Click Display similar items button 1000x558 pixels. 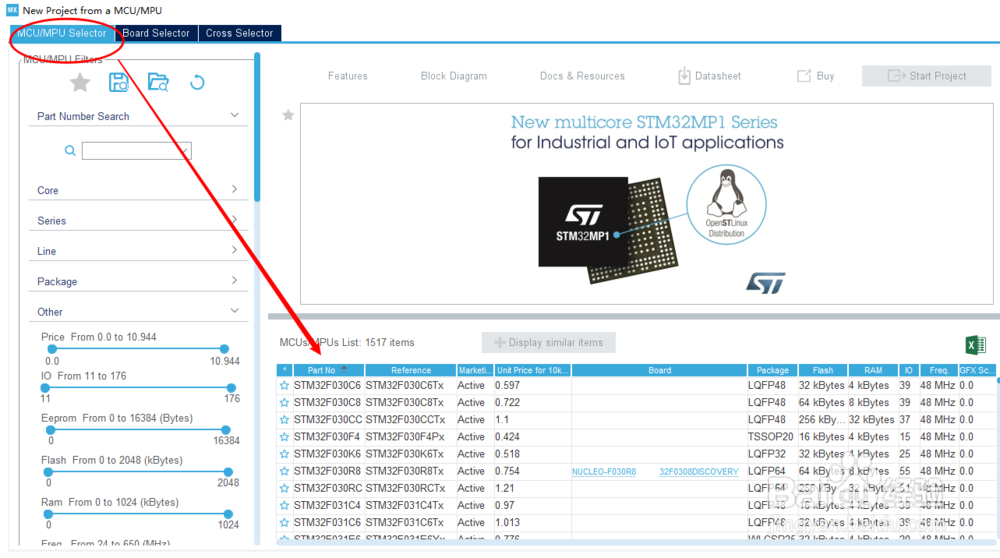click(x=548, y=342)
